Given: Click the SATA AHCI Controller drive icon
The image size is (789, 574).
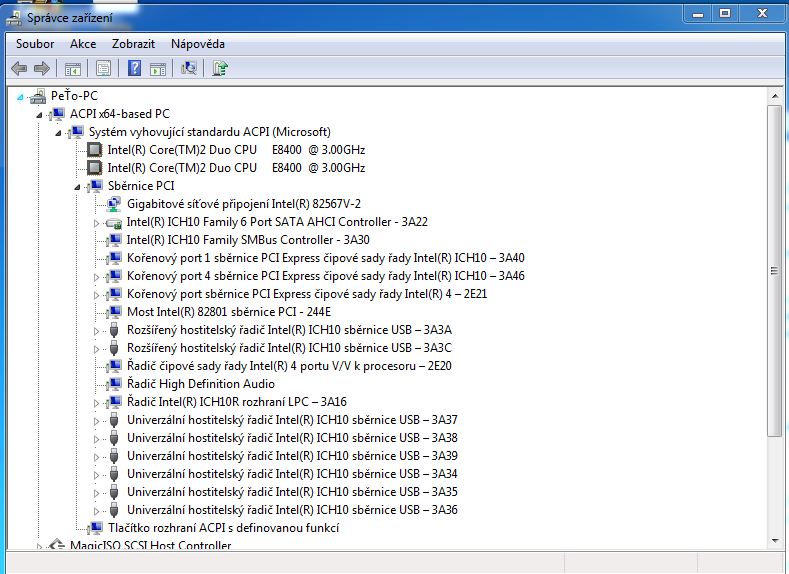Looking at the screenshot, I should (x=114, y=222).
